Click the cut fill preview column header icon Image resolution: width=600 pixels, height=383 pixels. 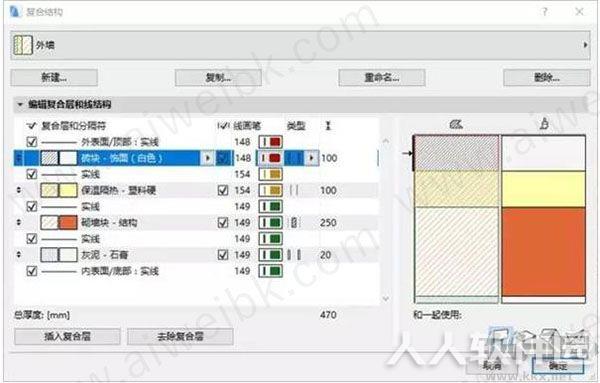456,124
